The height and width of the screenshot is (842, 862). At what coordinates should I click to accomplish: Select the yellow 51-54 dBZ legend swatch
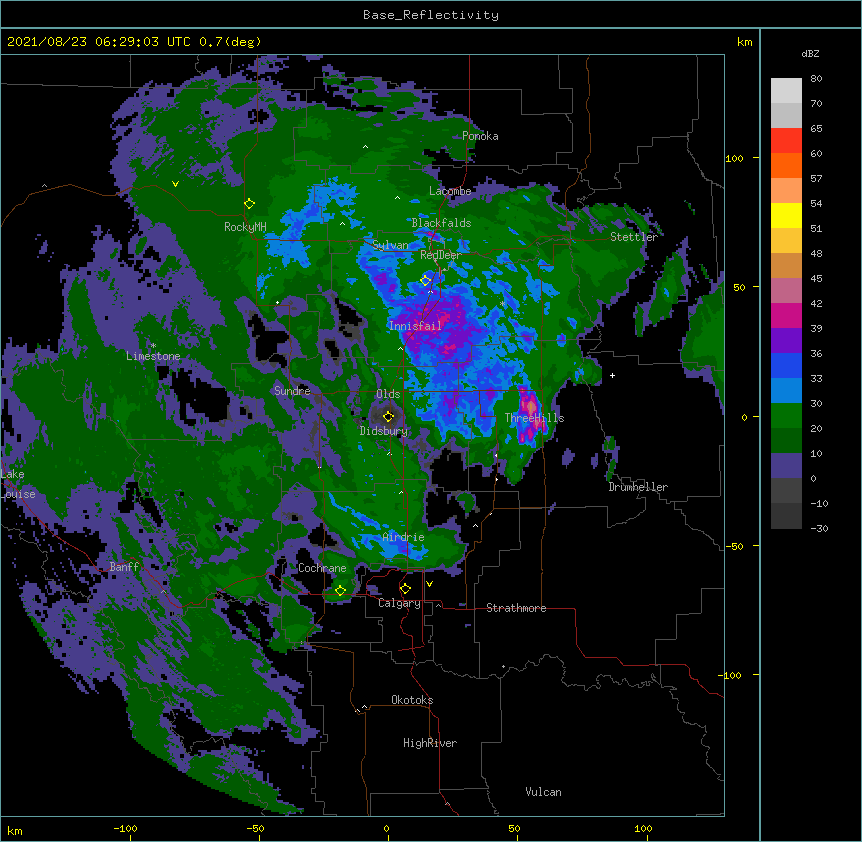coord(786,215)
